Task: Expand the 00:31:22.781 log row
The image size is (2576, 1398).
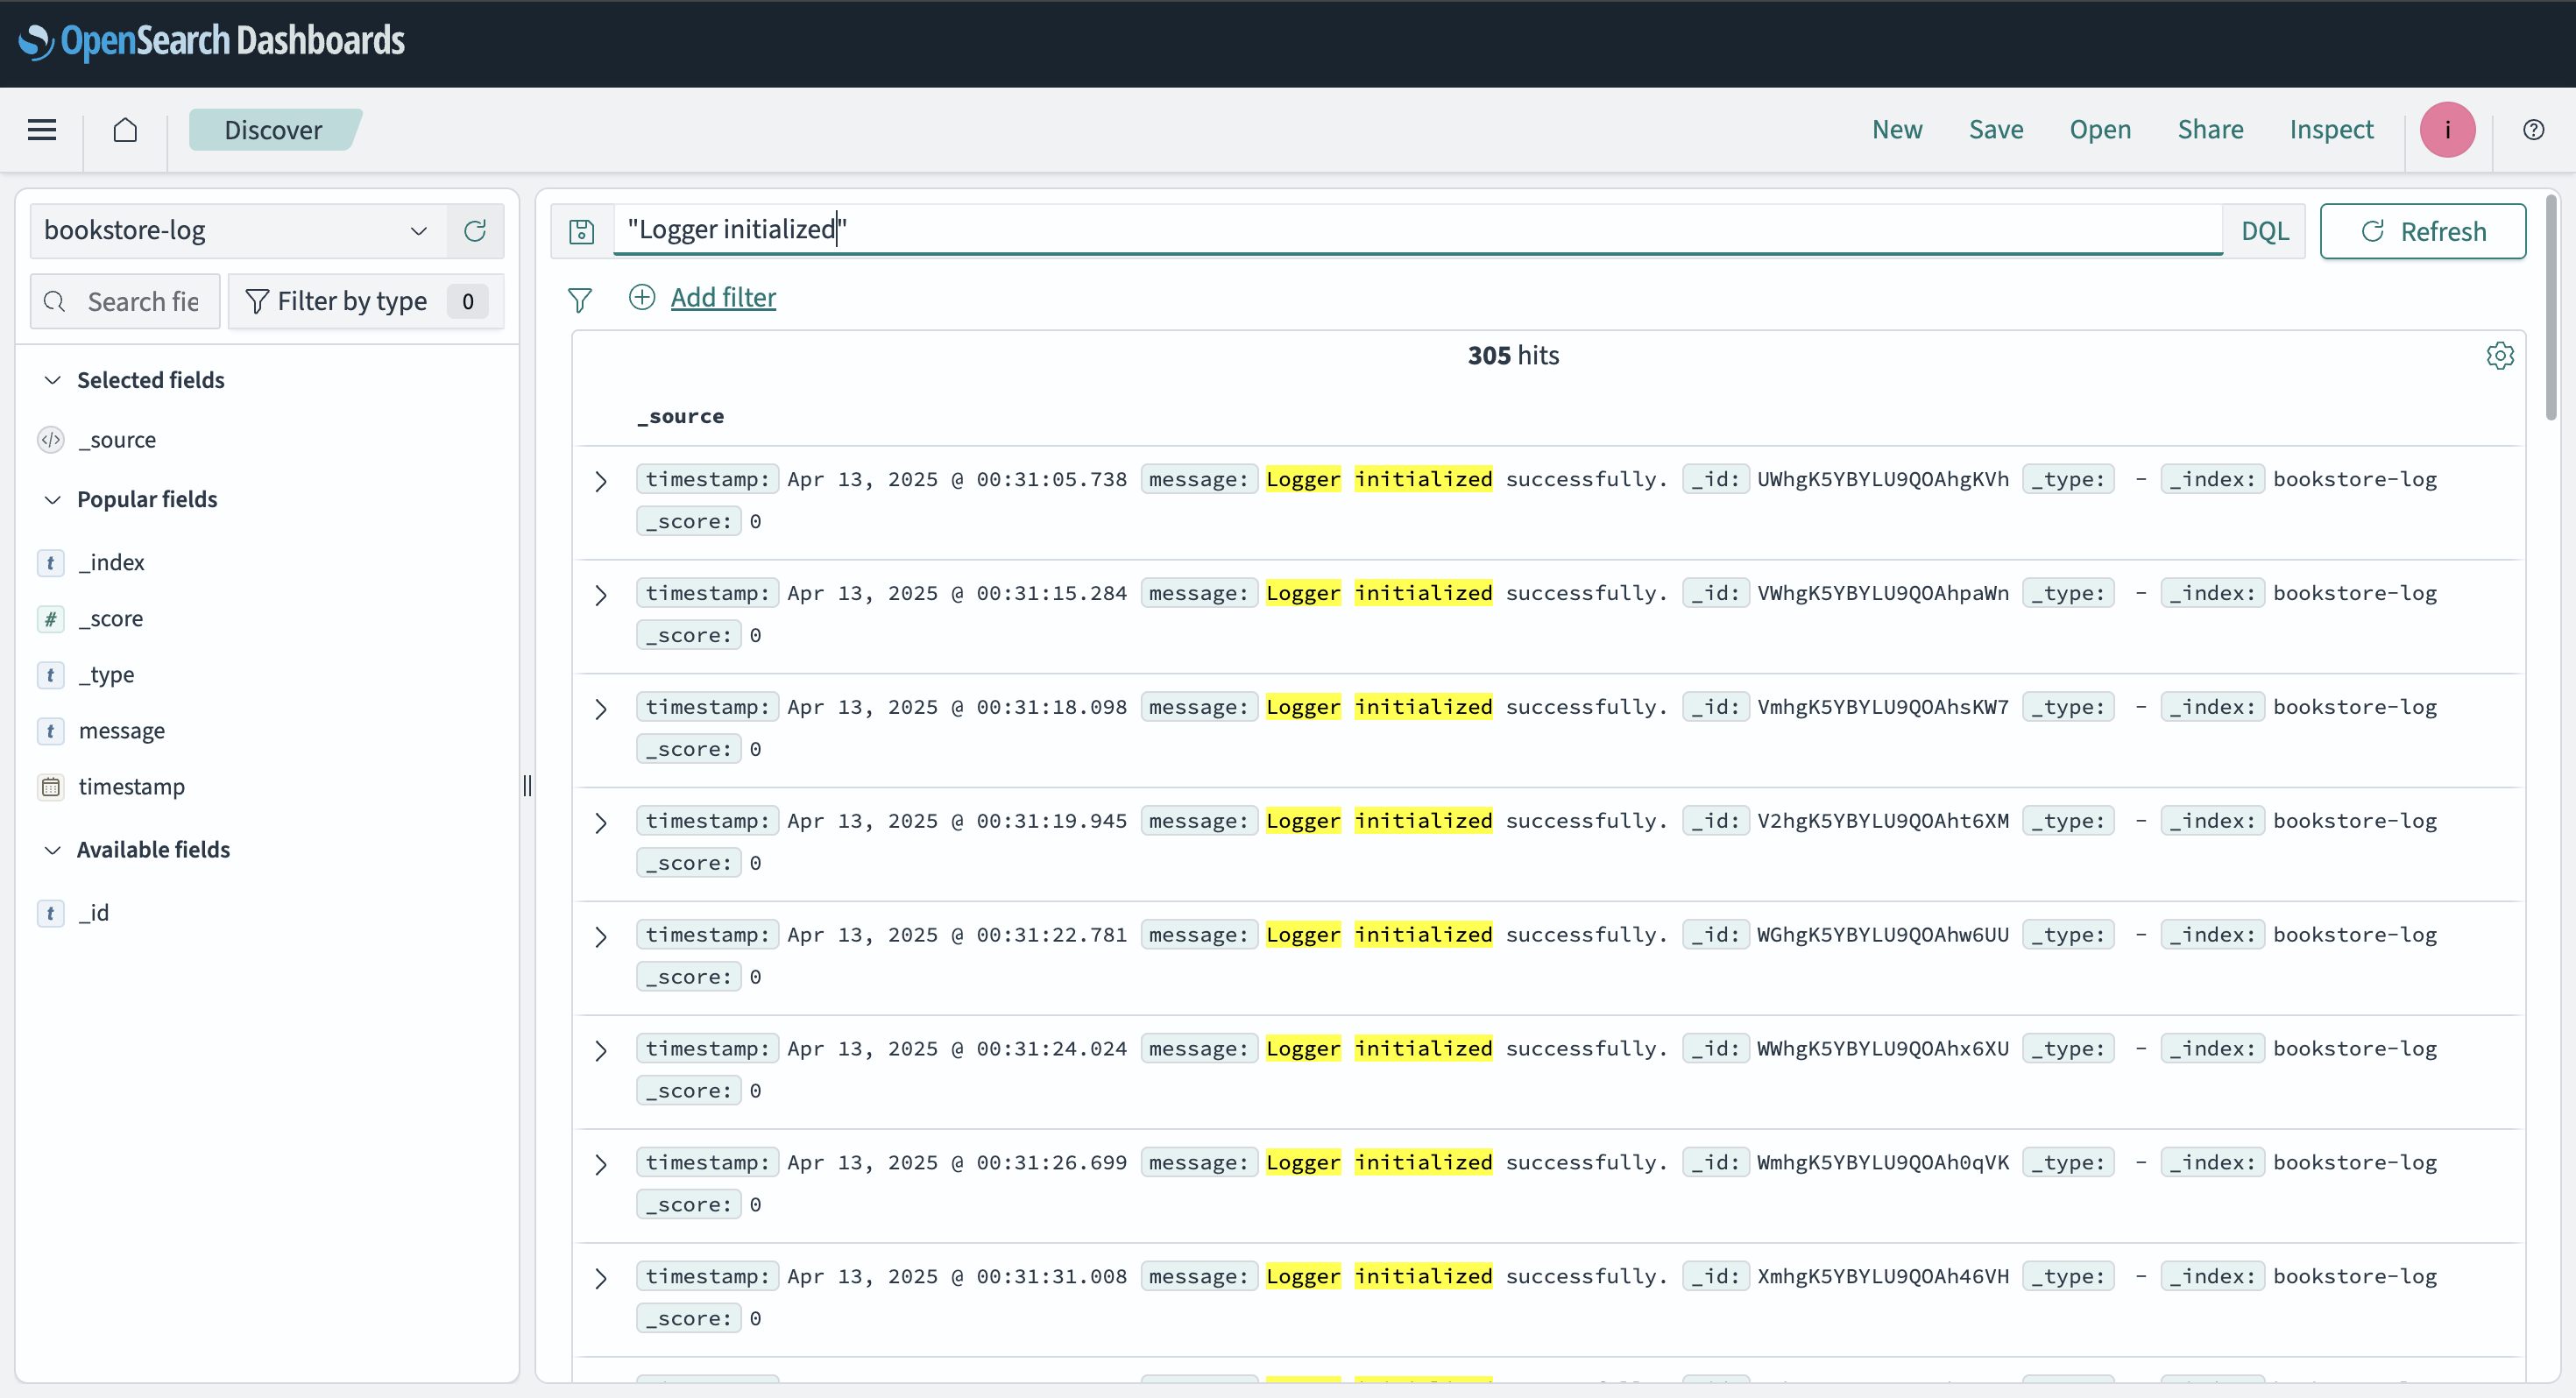Action: pos(601,937)
